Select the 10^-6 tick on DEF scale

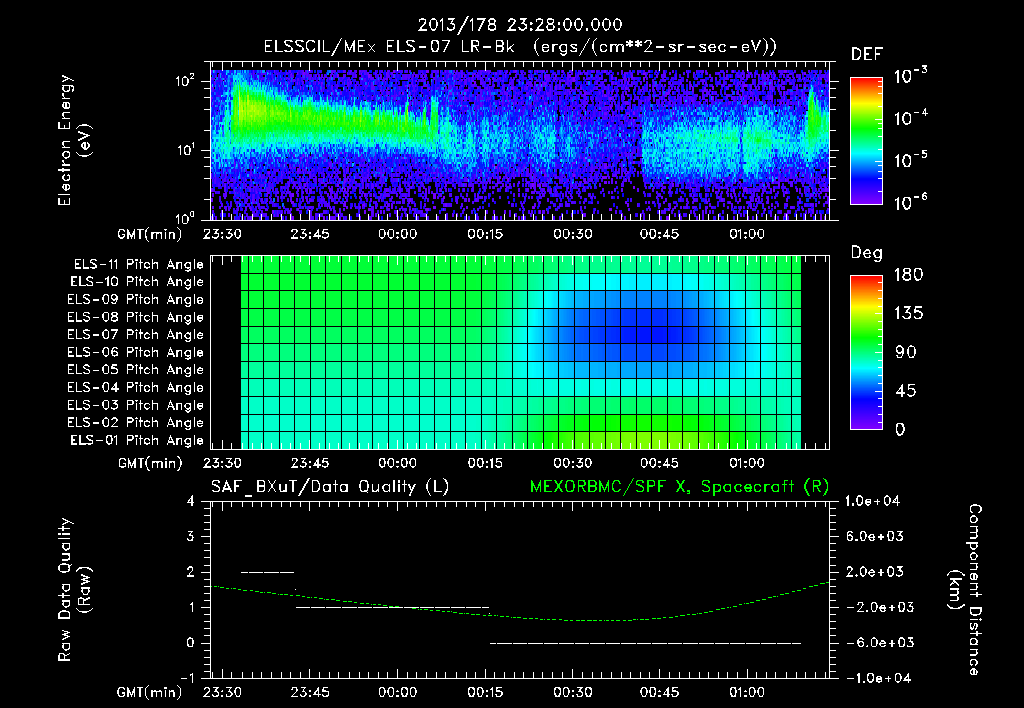(x=910, y=202)
